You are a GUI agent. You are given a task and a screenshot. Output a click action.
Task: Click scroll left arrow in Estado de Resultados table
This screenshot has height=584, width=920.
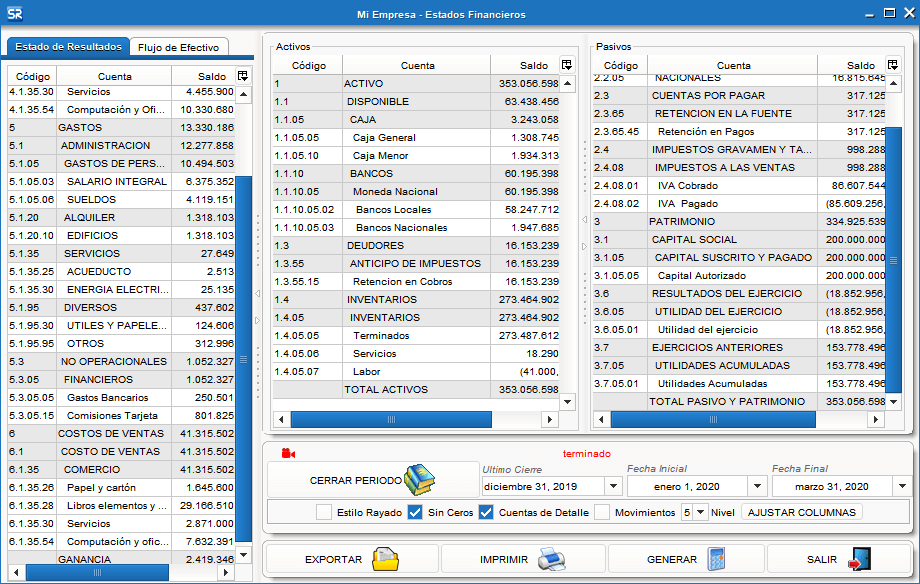point(16,572)
